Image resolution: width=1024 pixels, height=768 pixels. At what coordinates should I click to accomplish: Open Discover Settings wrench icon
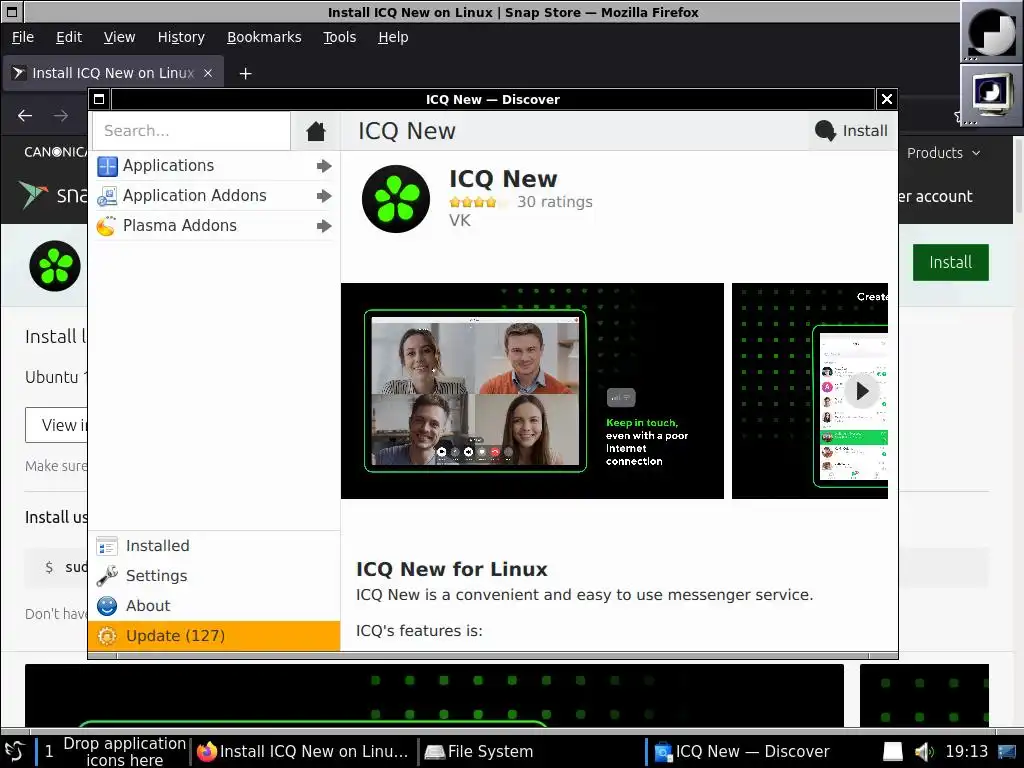point(107,576)
